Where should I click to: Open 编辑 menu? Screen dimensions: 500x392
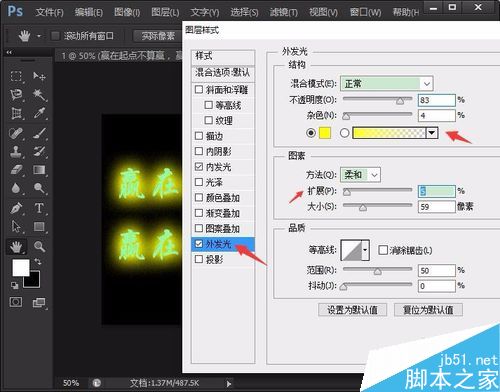click(89, 12)
